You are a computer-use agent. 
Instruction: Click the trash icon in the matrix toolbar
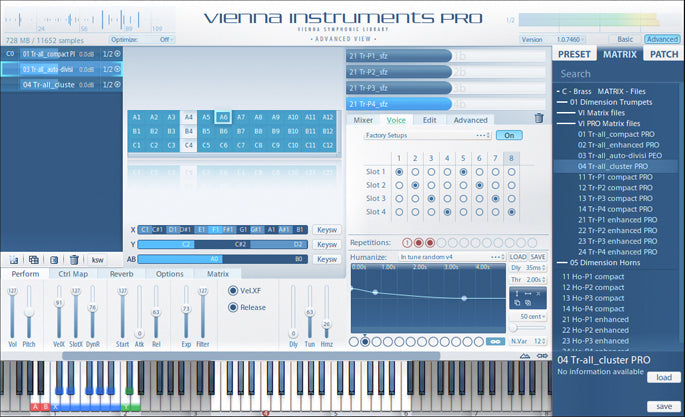[x=71, y=259]
